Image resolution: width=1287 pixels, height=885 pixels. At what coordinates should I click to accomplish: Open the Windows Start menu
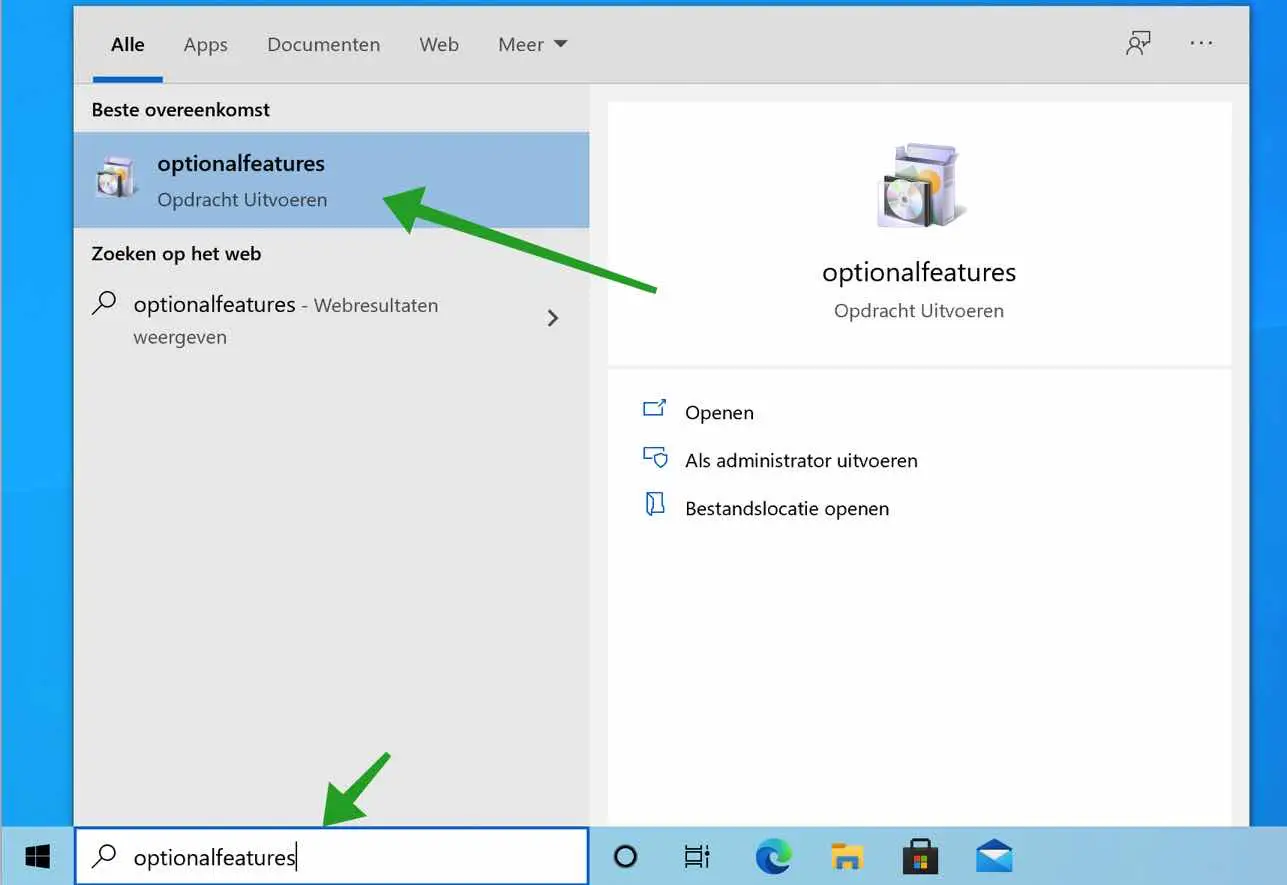[x=37, y=857]
